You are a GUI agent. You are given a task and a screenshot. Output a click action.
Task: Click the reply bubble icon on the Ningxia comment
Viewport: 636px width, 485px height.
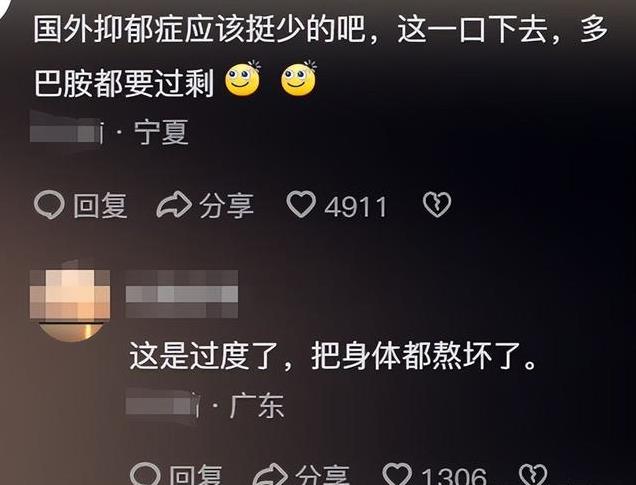(49, 205)
